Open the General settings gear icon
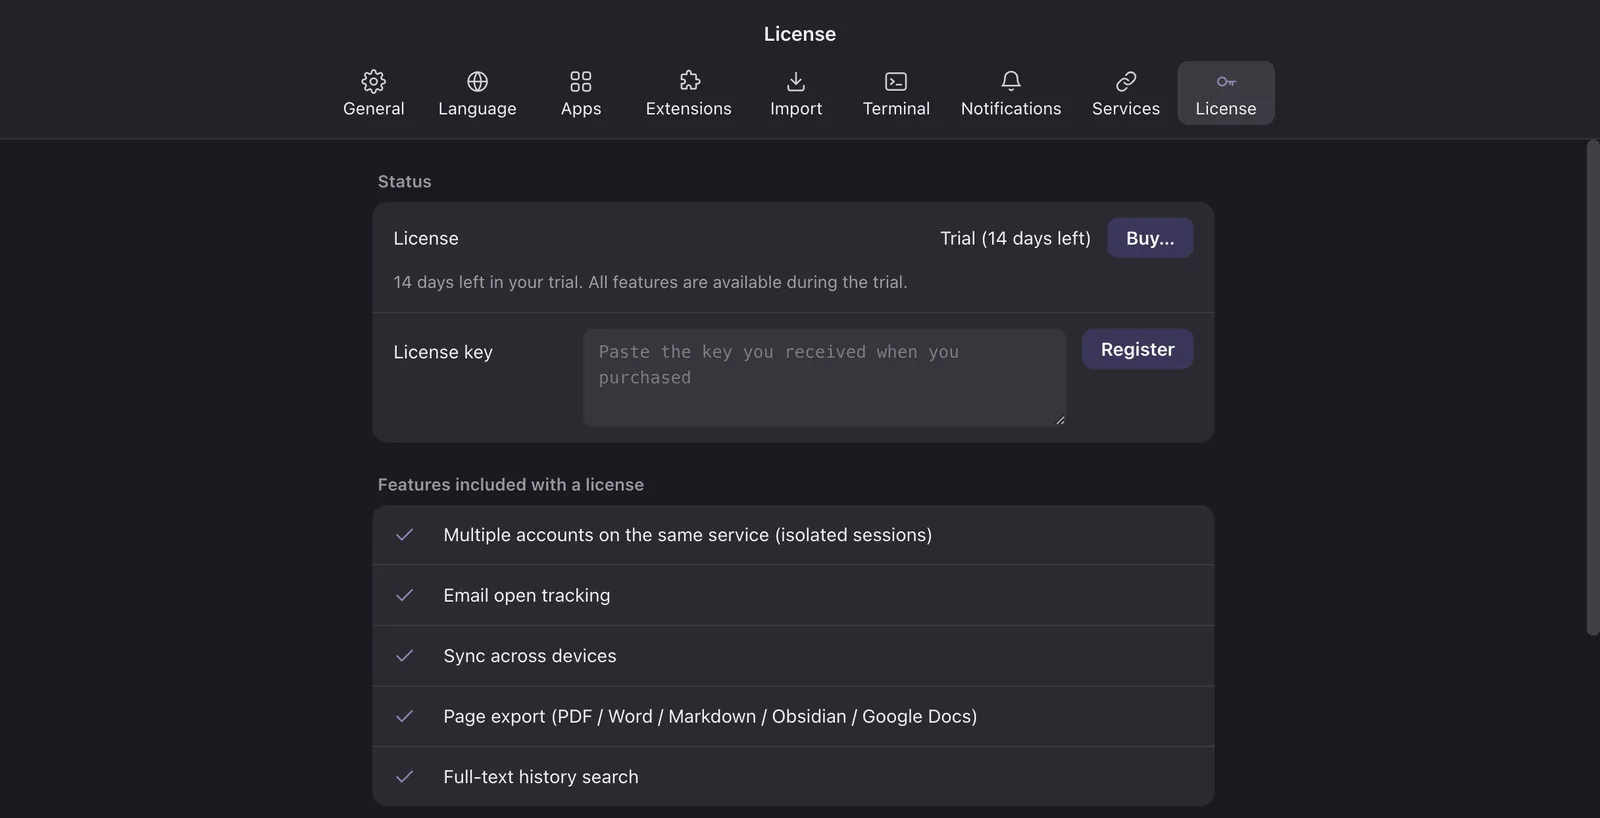This screenshot has width=1600, height=818. coord(373,81)
